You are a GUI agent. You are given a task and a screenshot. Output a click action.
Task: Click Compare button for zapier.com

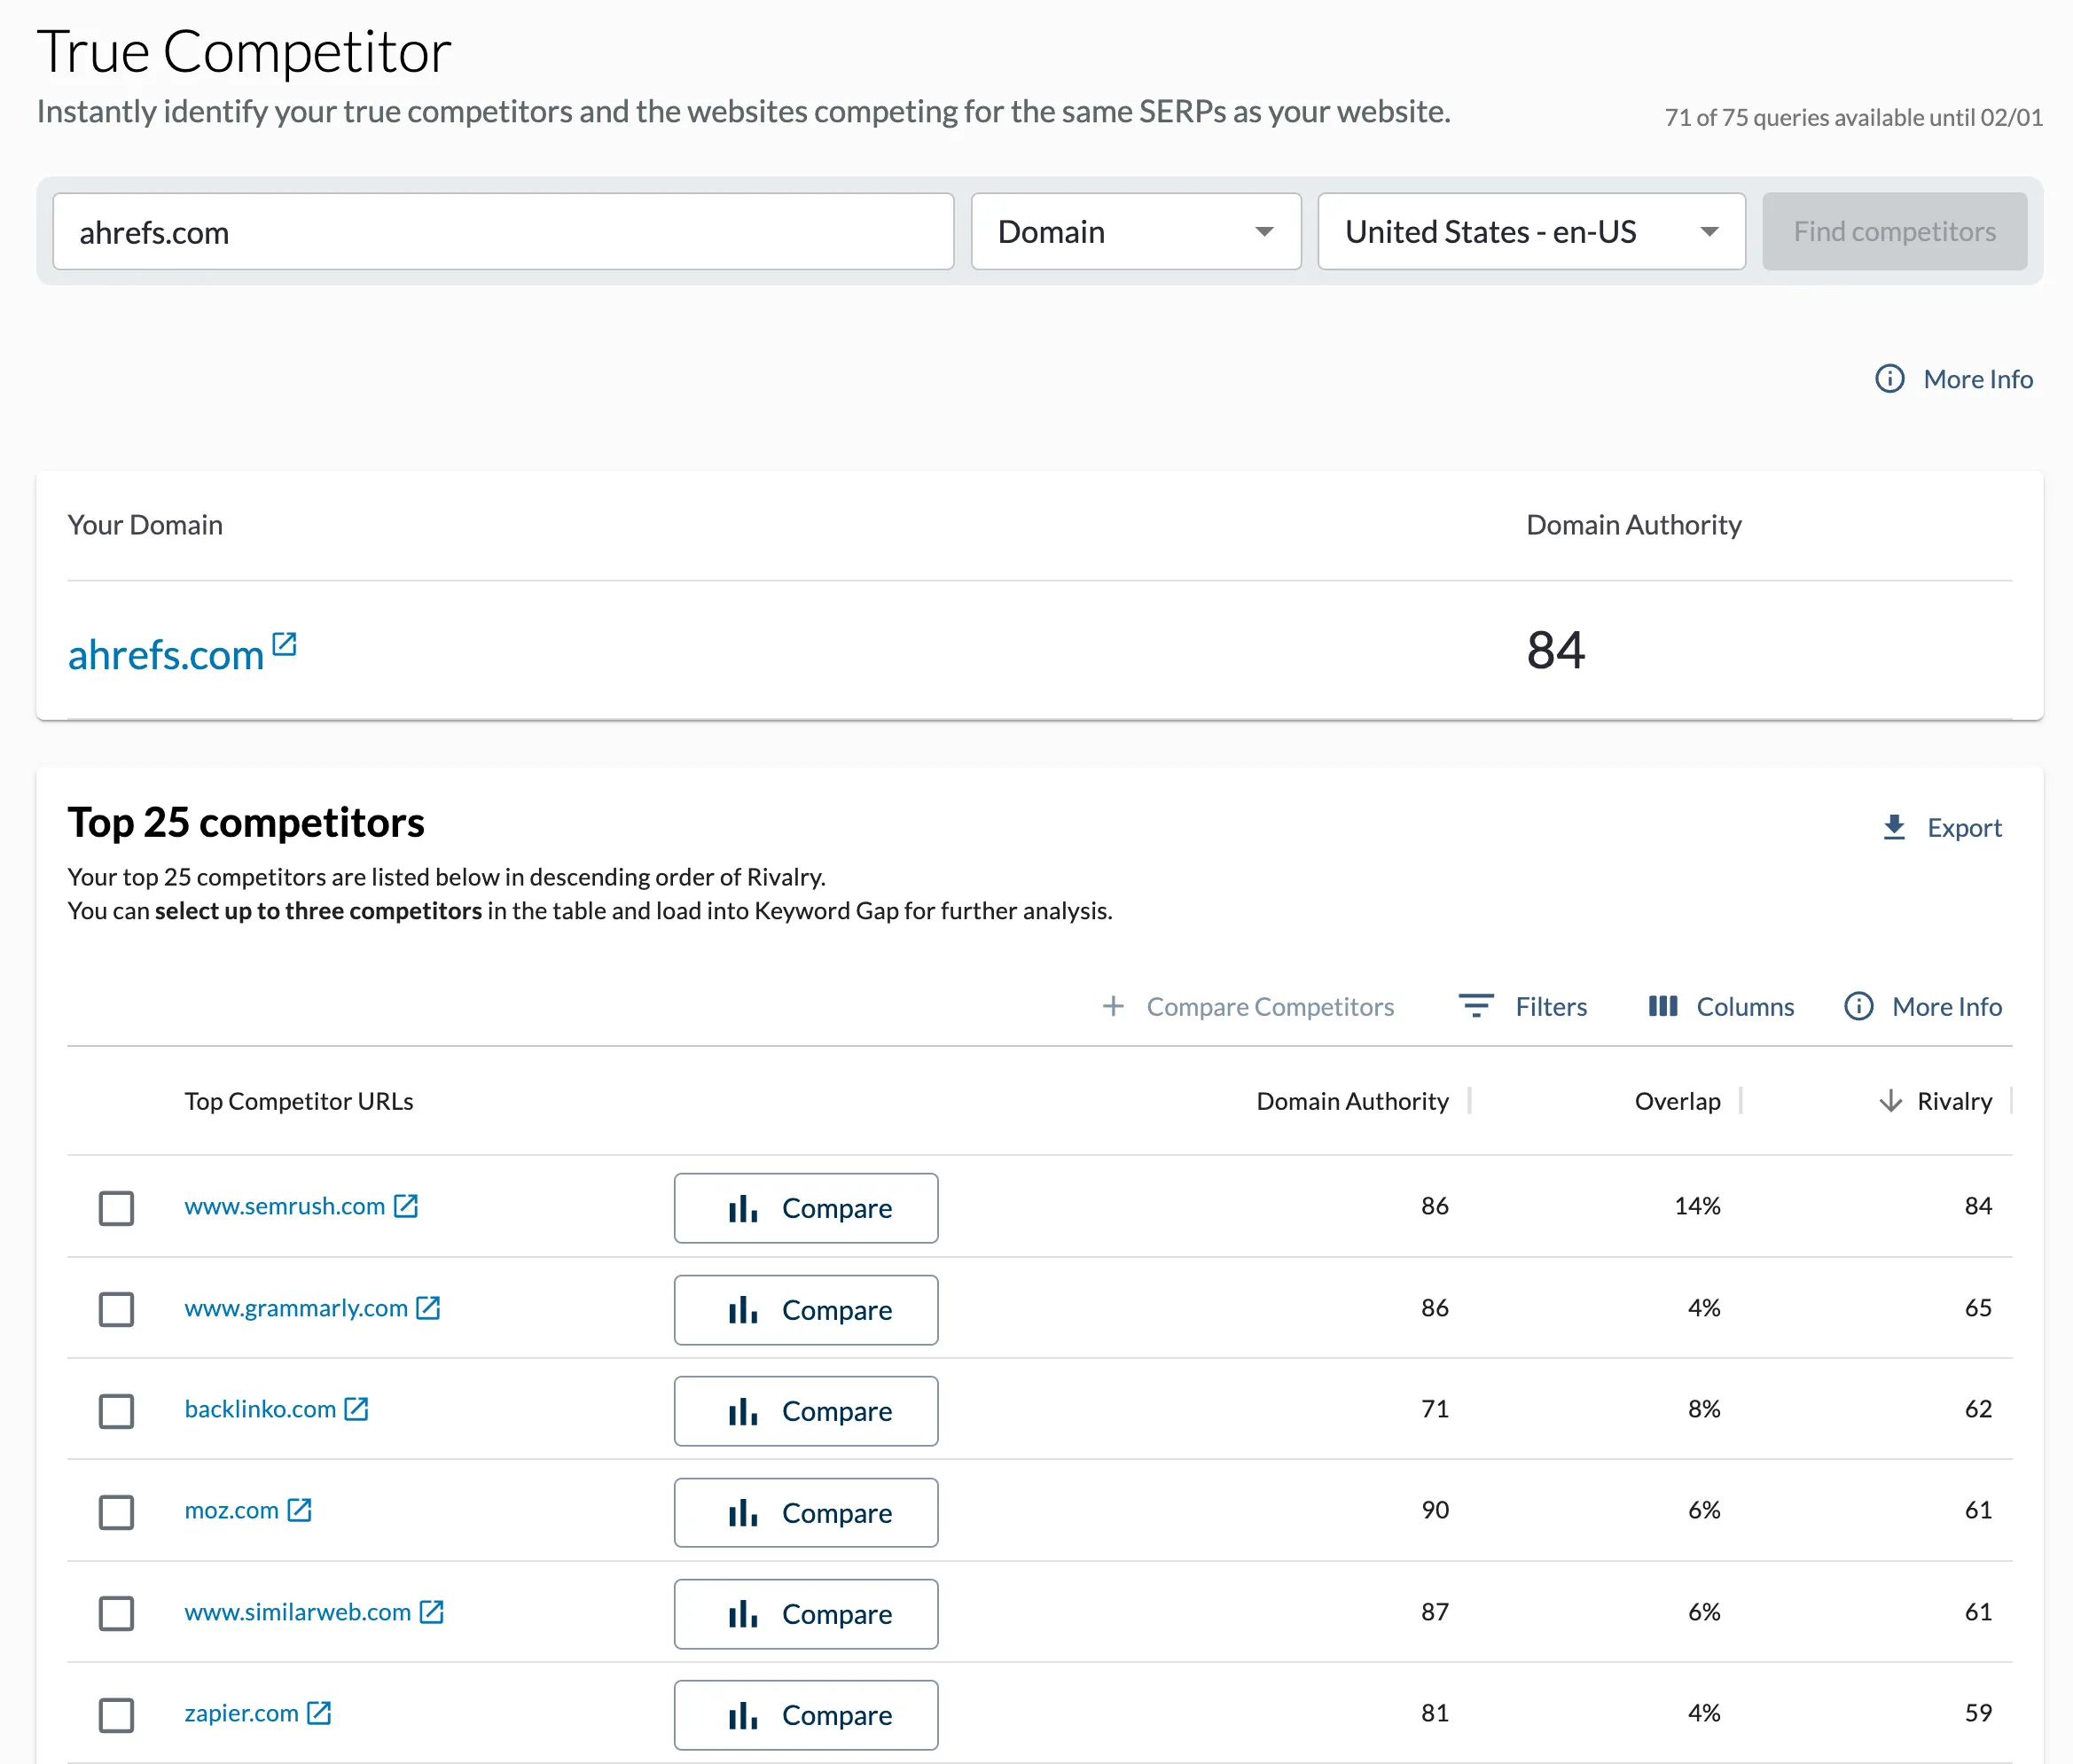pyautogui.click(x=806, y=1715)
